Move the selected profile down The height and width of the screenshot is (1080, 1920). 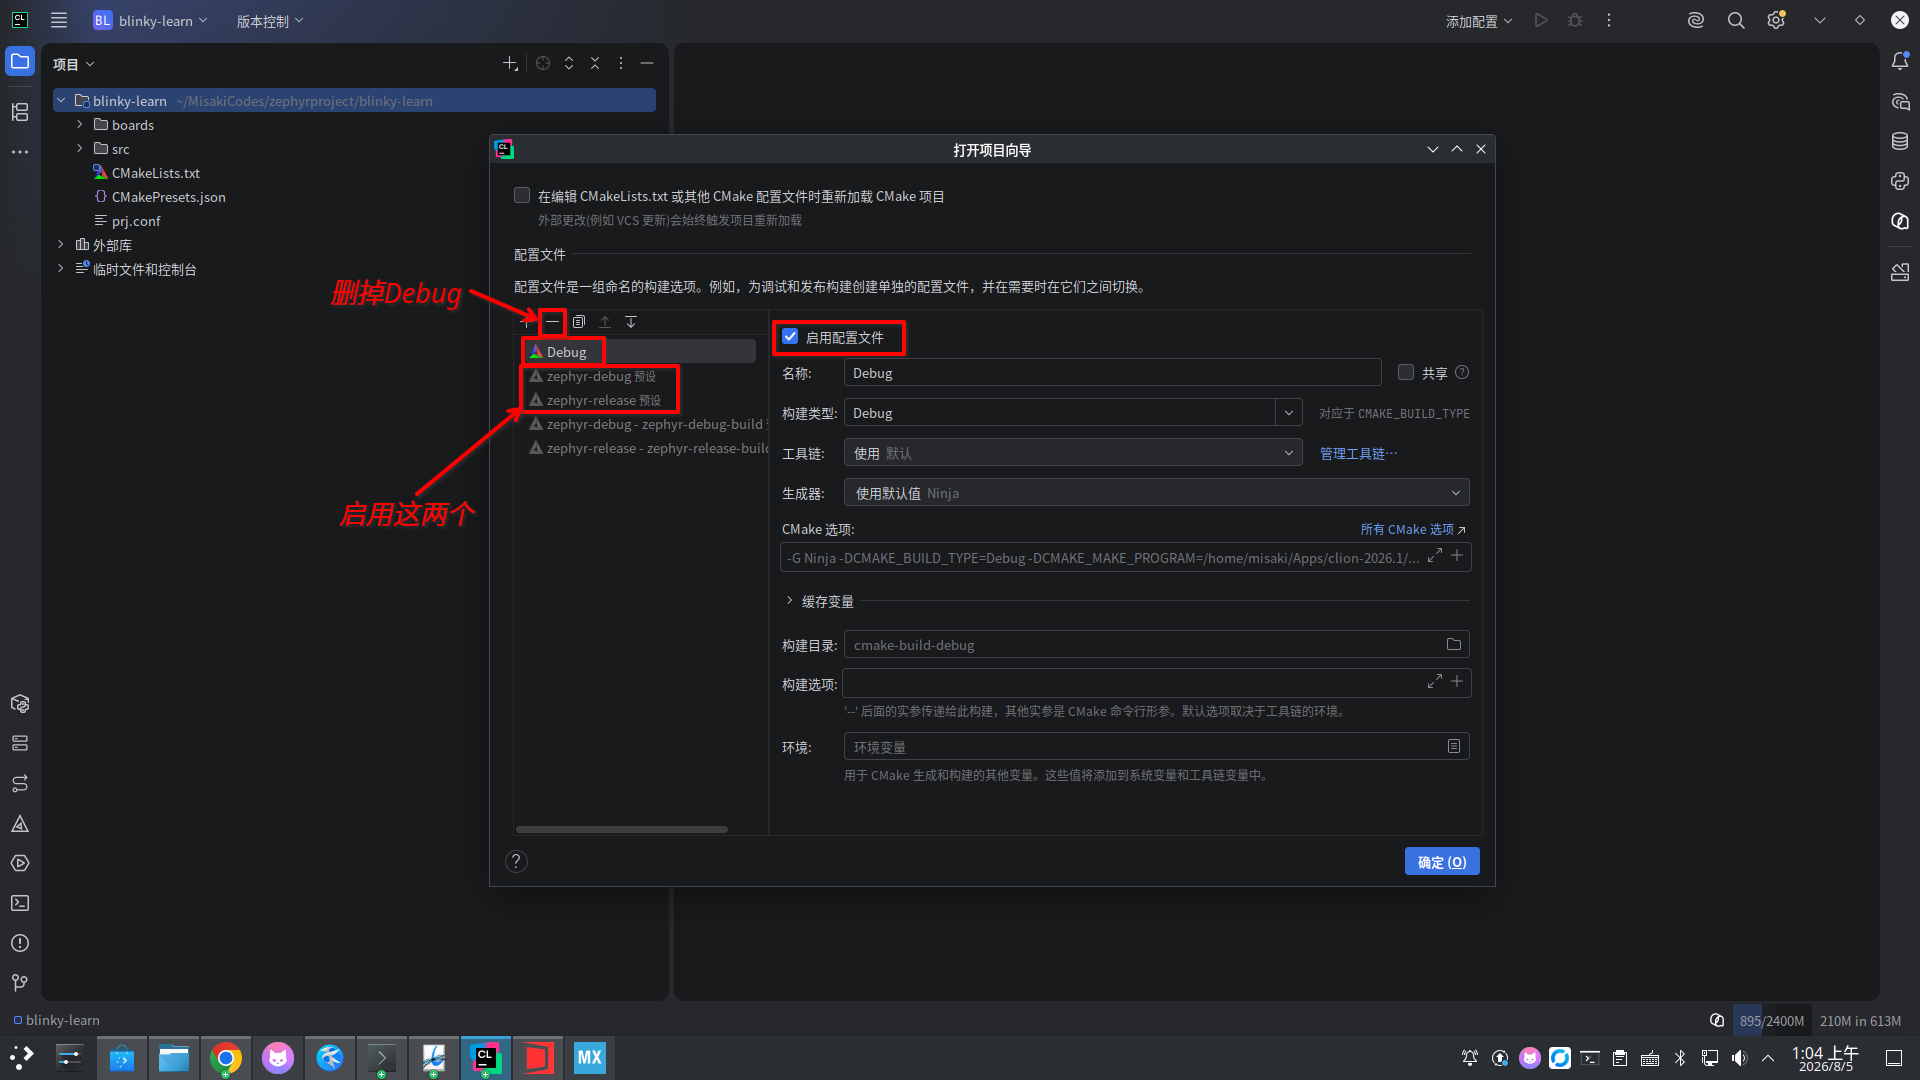631,322
